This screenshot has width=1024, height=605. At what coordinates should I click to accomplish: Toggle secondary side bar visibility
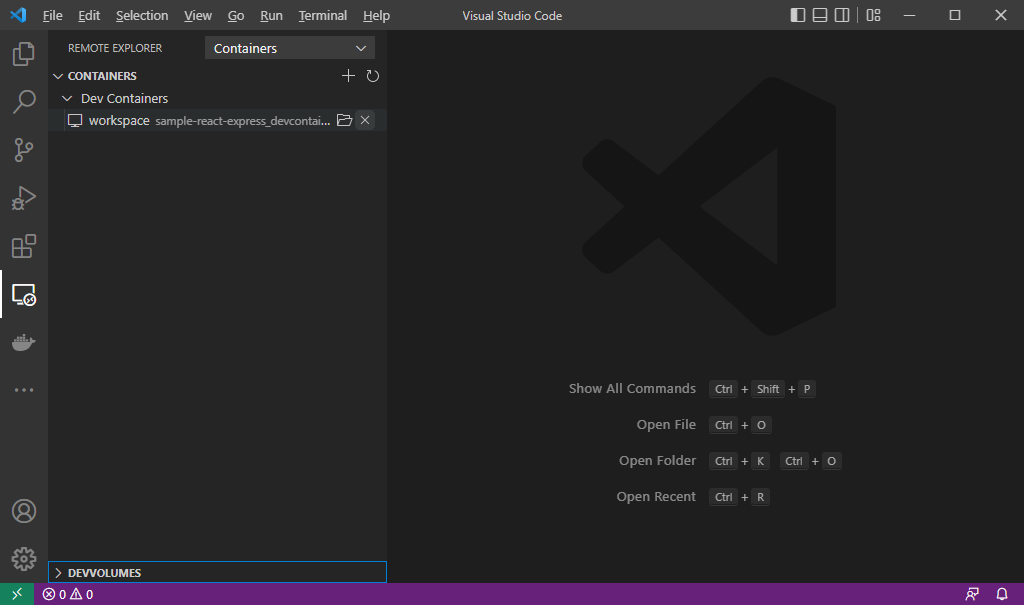[842, 15]
